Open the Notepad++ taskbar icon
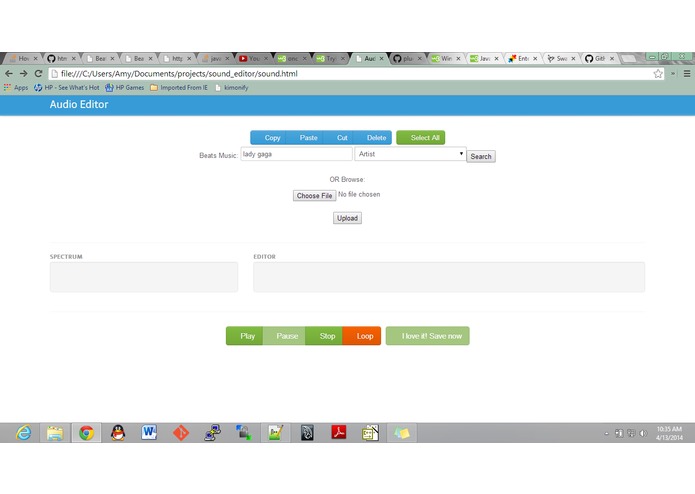Screen dimensions: 695x494 275,433
